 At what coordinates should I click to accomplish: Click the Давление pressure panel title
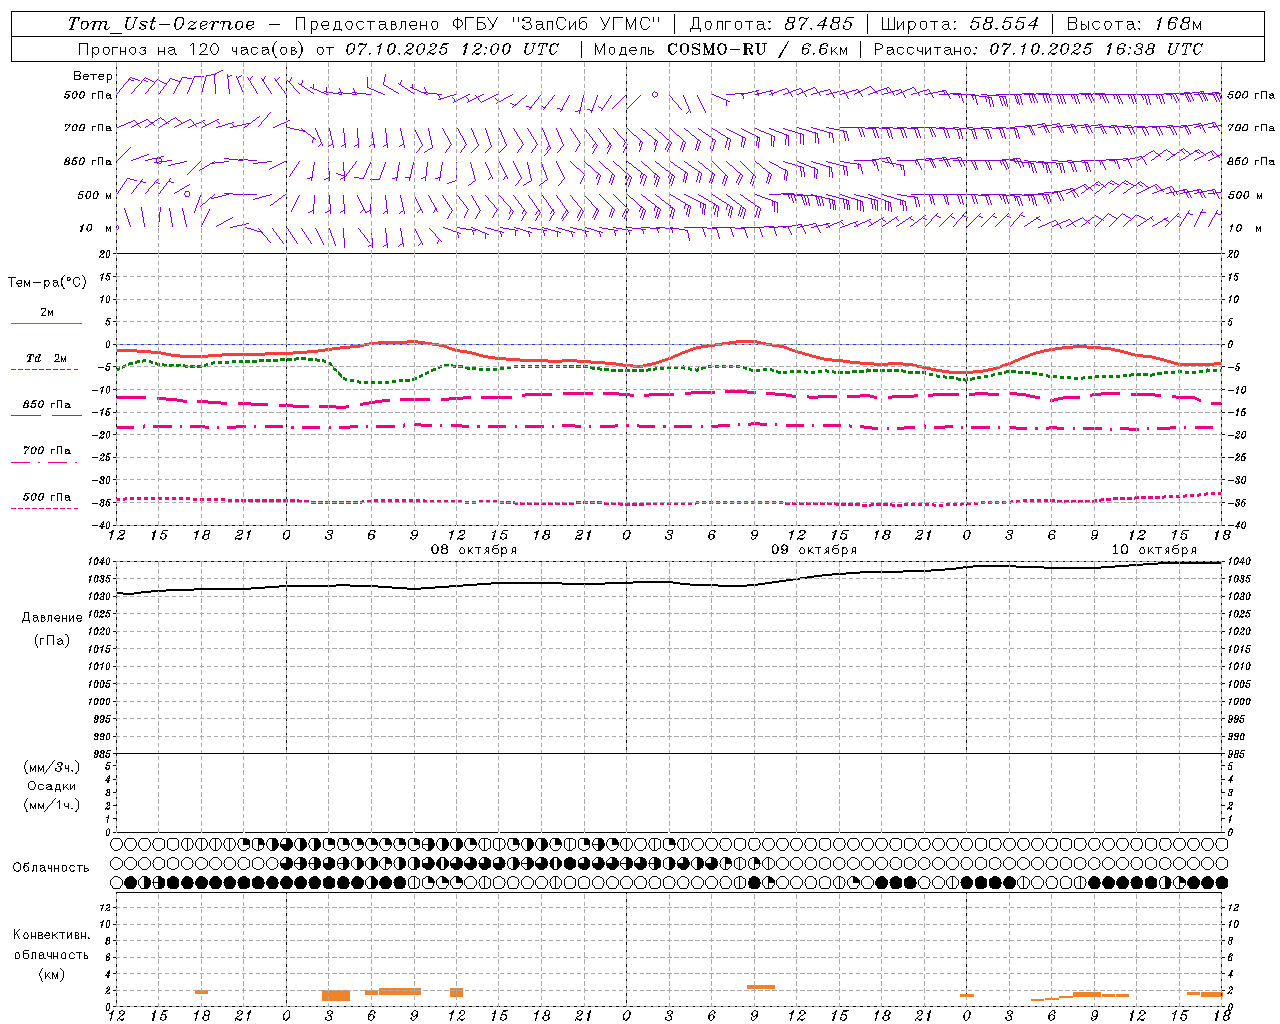[51, 618]
